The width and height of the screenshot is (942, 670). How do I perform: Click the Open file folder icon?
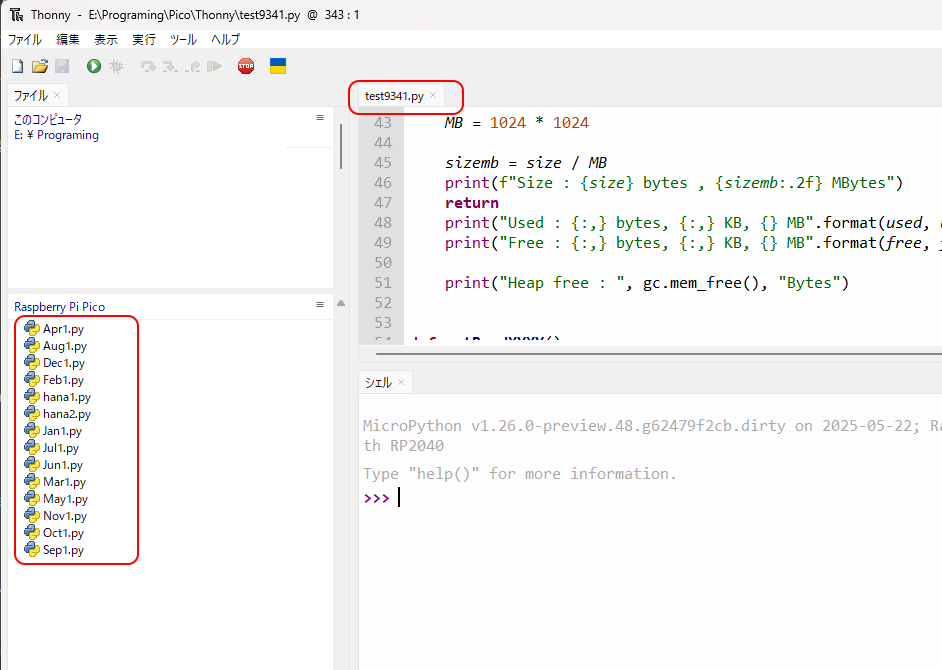(x=40, y=66)
